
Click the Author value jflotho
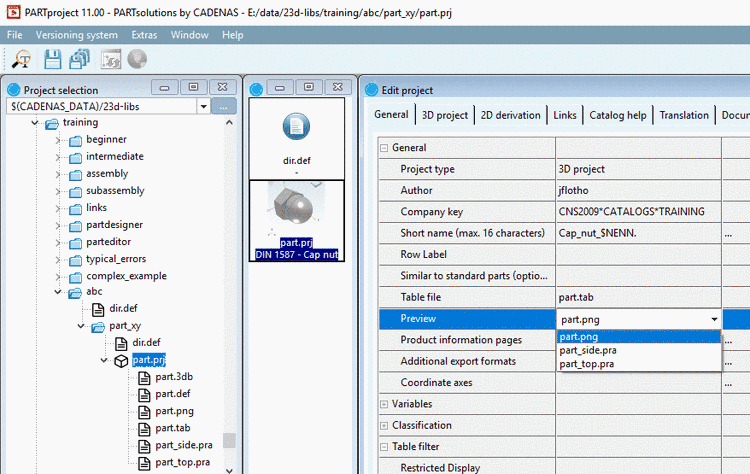pyautogui.click(x=574, y=190)
